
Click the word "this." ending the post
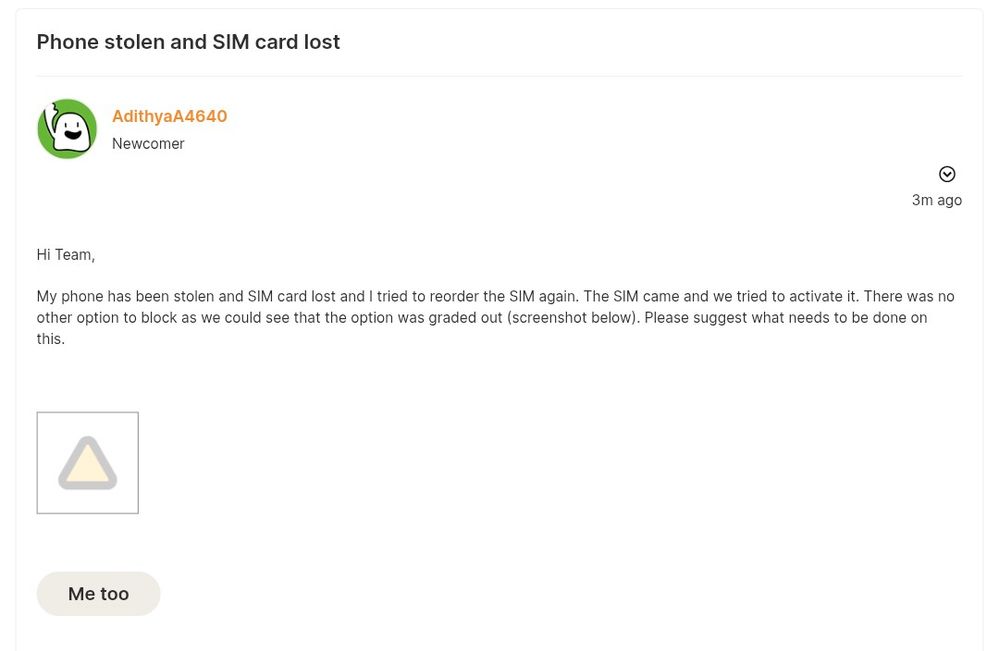coord(51,339)
